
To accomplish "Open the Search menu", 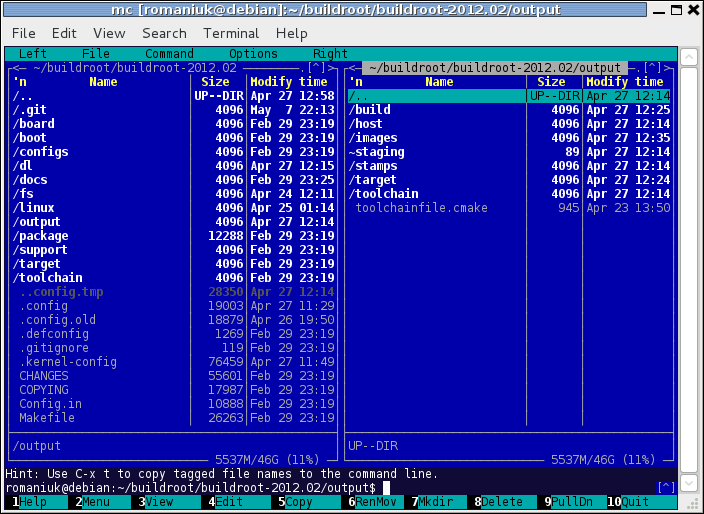I will click(164, 33).
